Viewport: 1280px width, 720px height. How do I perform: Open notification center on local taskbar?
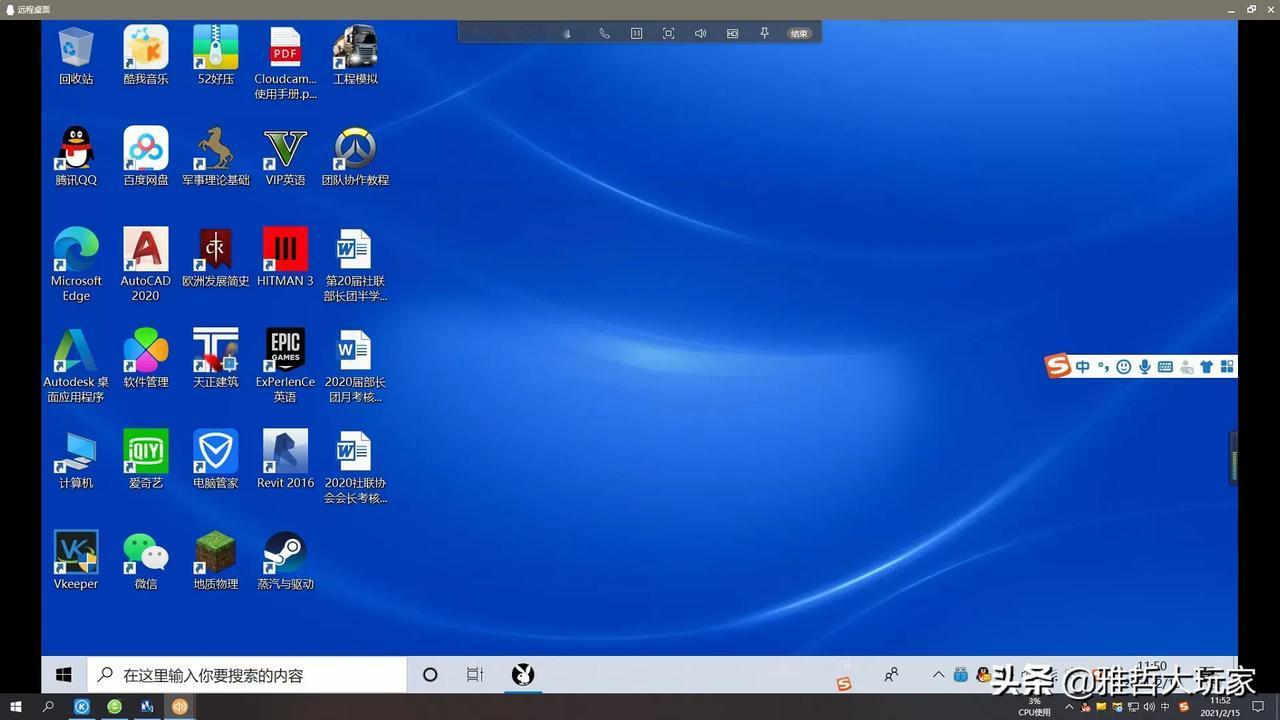[1258, 707]
